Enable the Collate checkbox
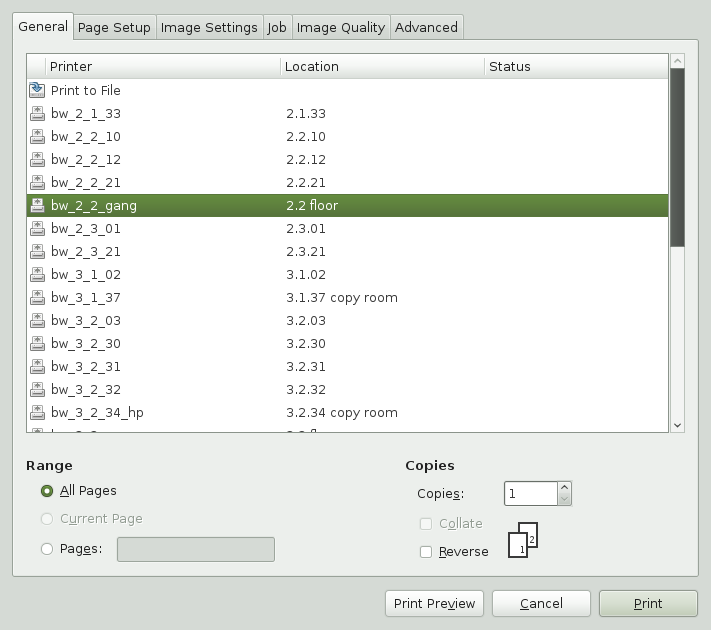Image resolution: width=711 pixels, height=630 pixels. [426, 524]
